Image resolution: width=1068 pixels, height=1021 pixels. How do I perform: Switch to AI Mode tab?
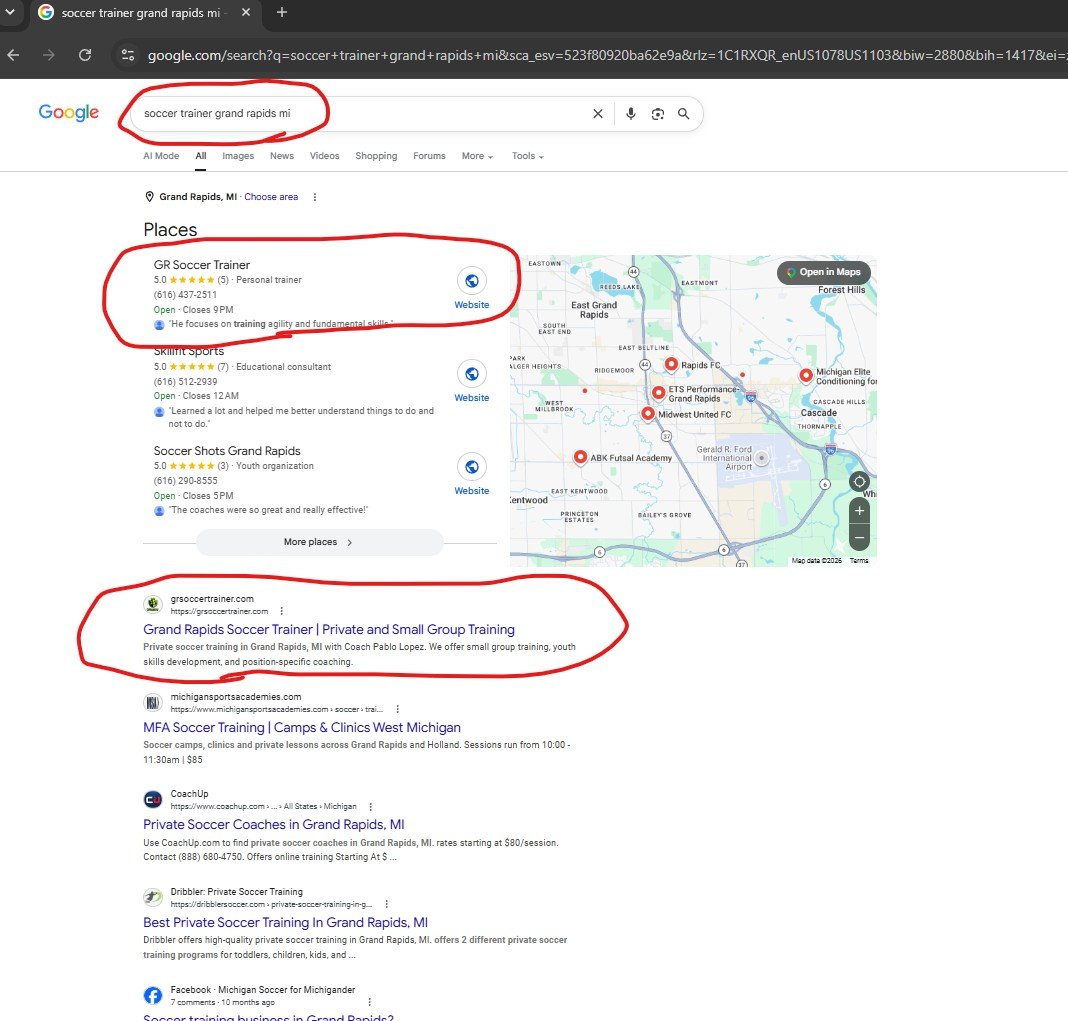161,156
